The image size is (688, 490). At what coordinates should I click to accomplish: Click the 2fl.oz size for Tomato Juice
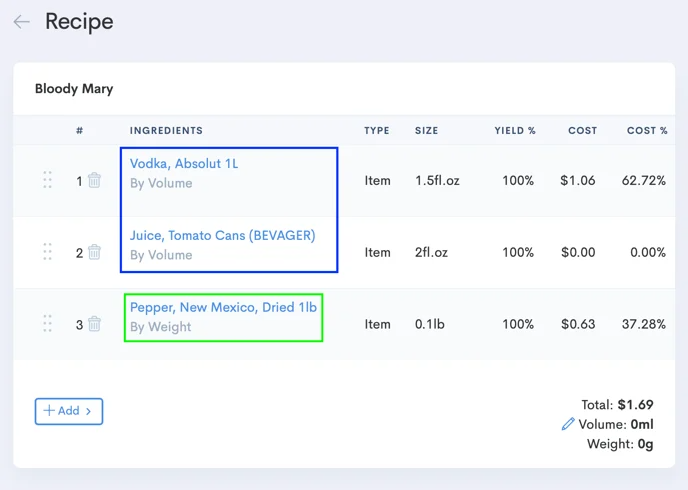tap(430, 253)
